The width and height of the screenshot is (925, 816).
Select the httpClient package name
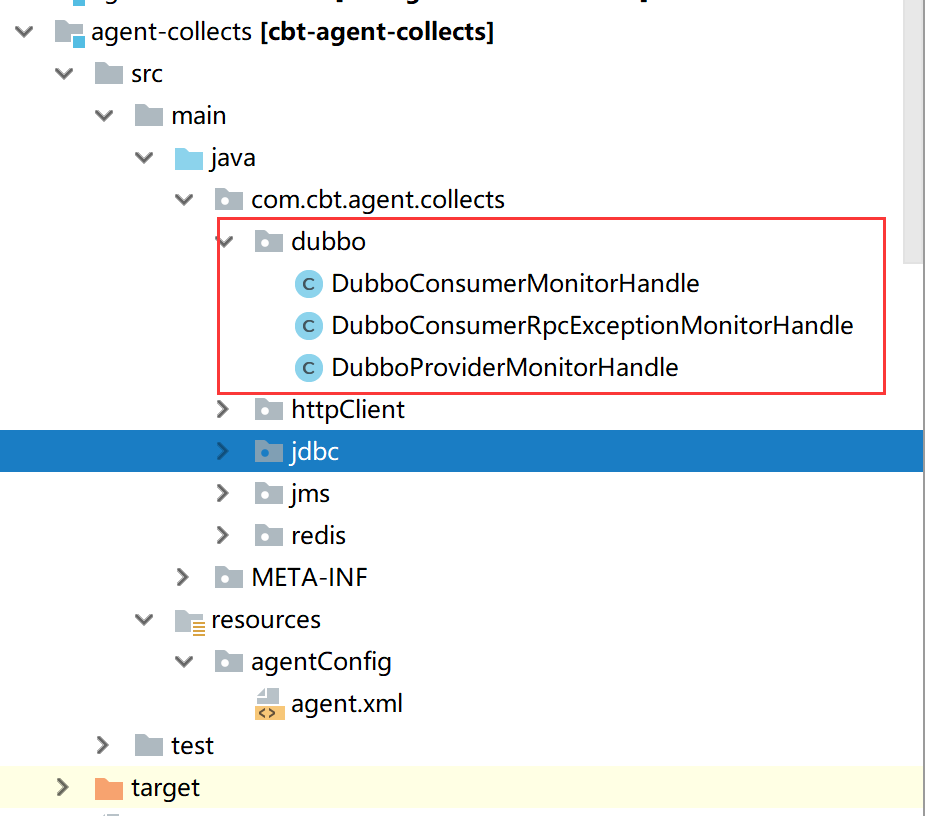tap(348, 409)
